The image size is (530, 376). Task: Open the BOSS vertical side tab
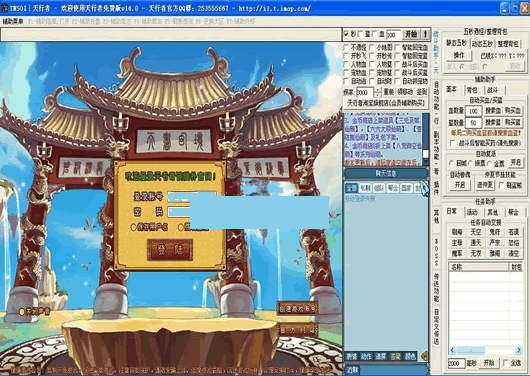pos(436,252)
